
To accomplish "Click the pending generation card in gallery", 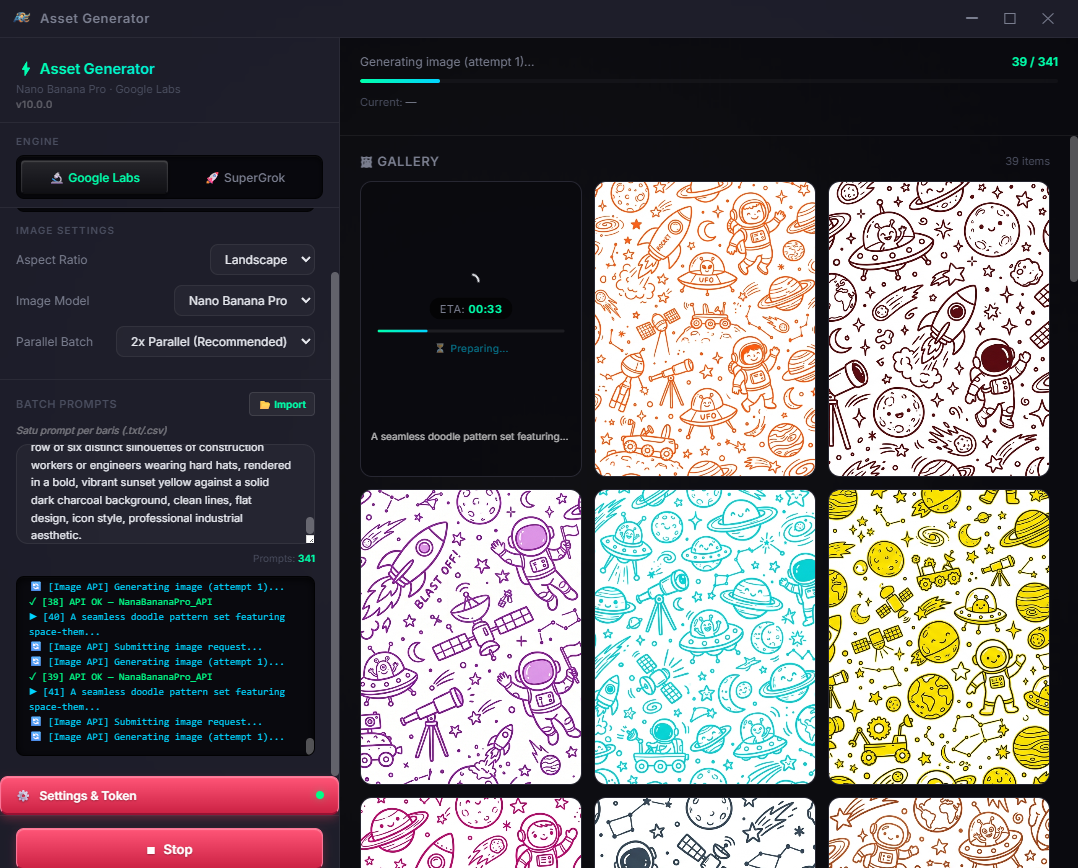I will [471, 329].
